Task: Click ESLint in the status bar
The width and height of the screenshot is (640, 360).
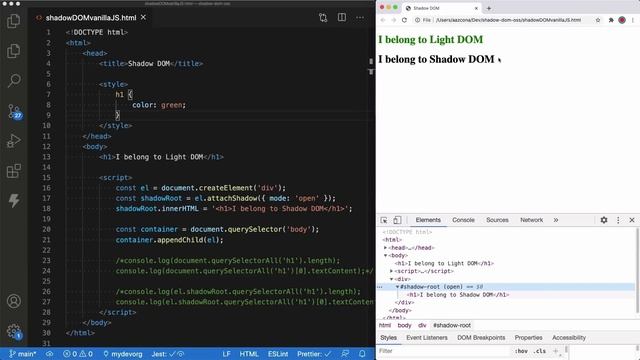Action: point(278,354)
